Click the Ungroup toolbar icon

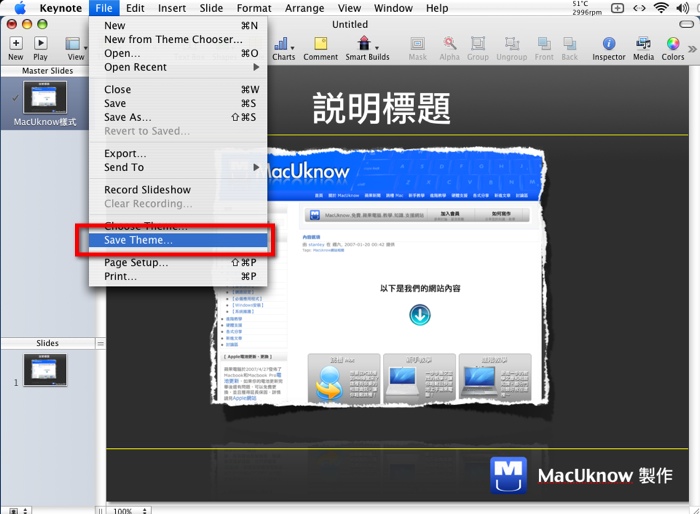click(512, 43)
